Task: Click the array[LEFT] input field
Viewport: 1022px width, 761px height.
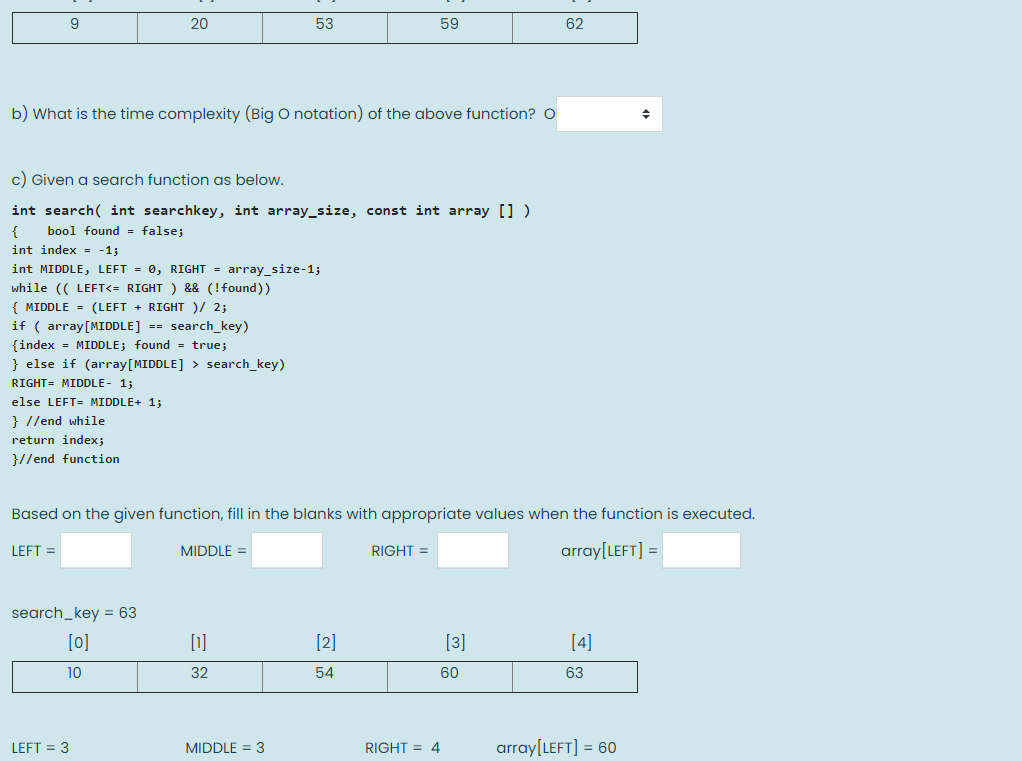Action: click(x=700, y=550)
